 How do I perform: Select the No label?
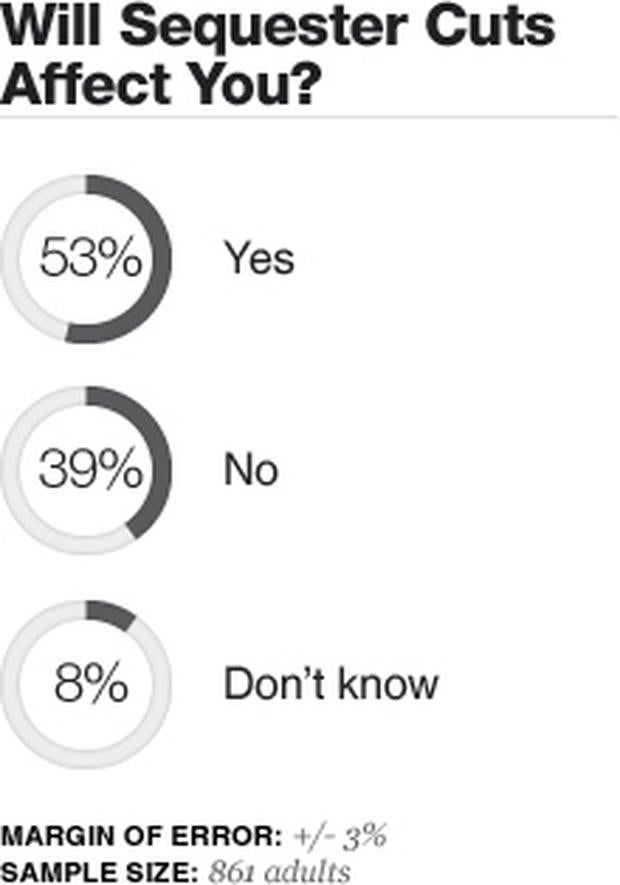click(x=251, y=470)
